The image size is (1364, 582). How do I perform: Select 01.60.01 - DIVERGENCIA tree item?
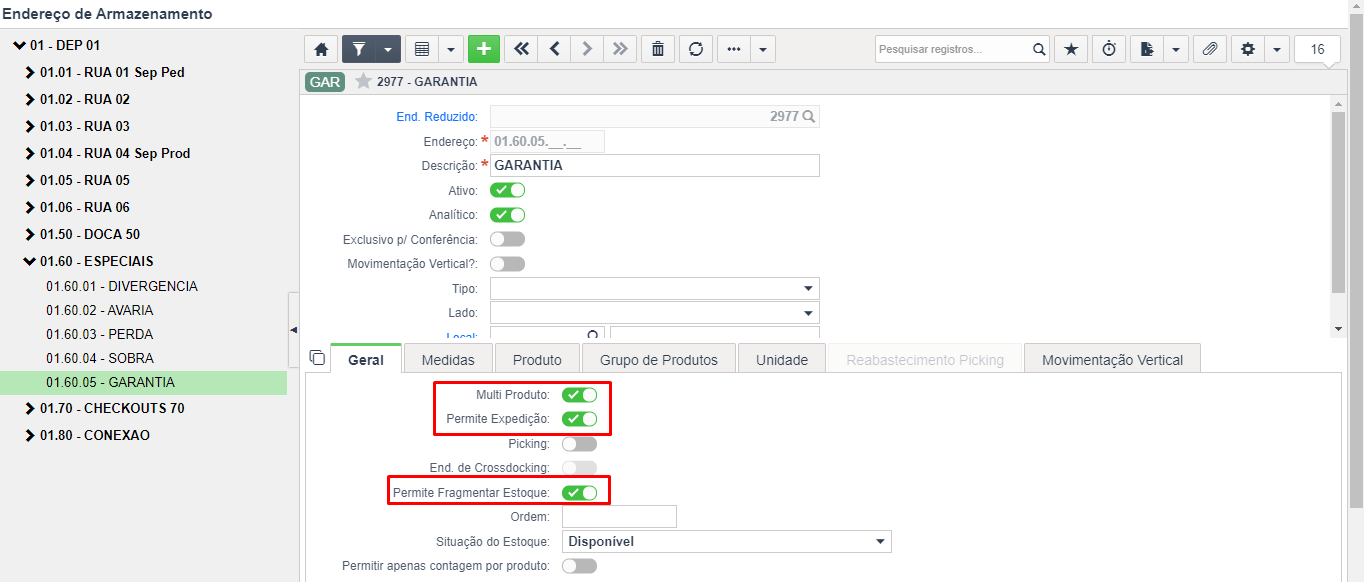[122, 286]
